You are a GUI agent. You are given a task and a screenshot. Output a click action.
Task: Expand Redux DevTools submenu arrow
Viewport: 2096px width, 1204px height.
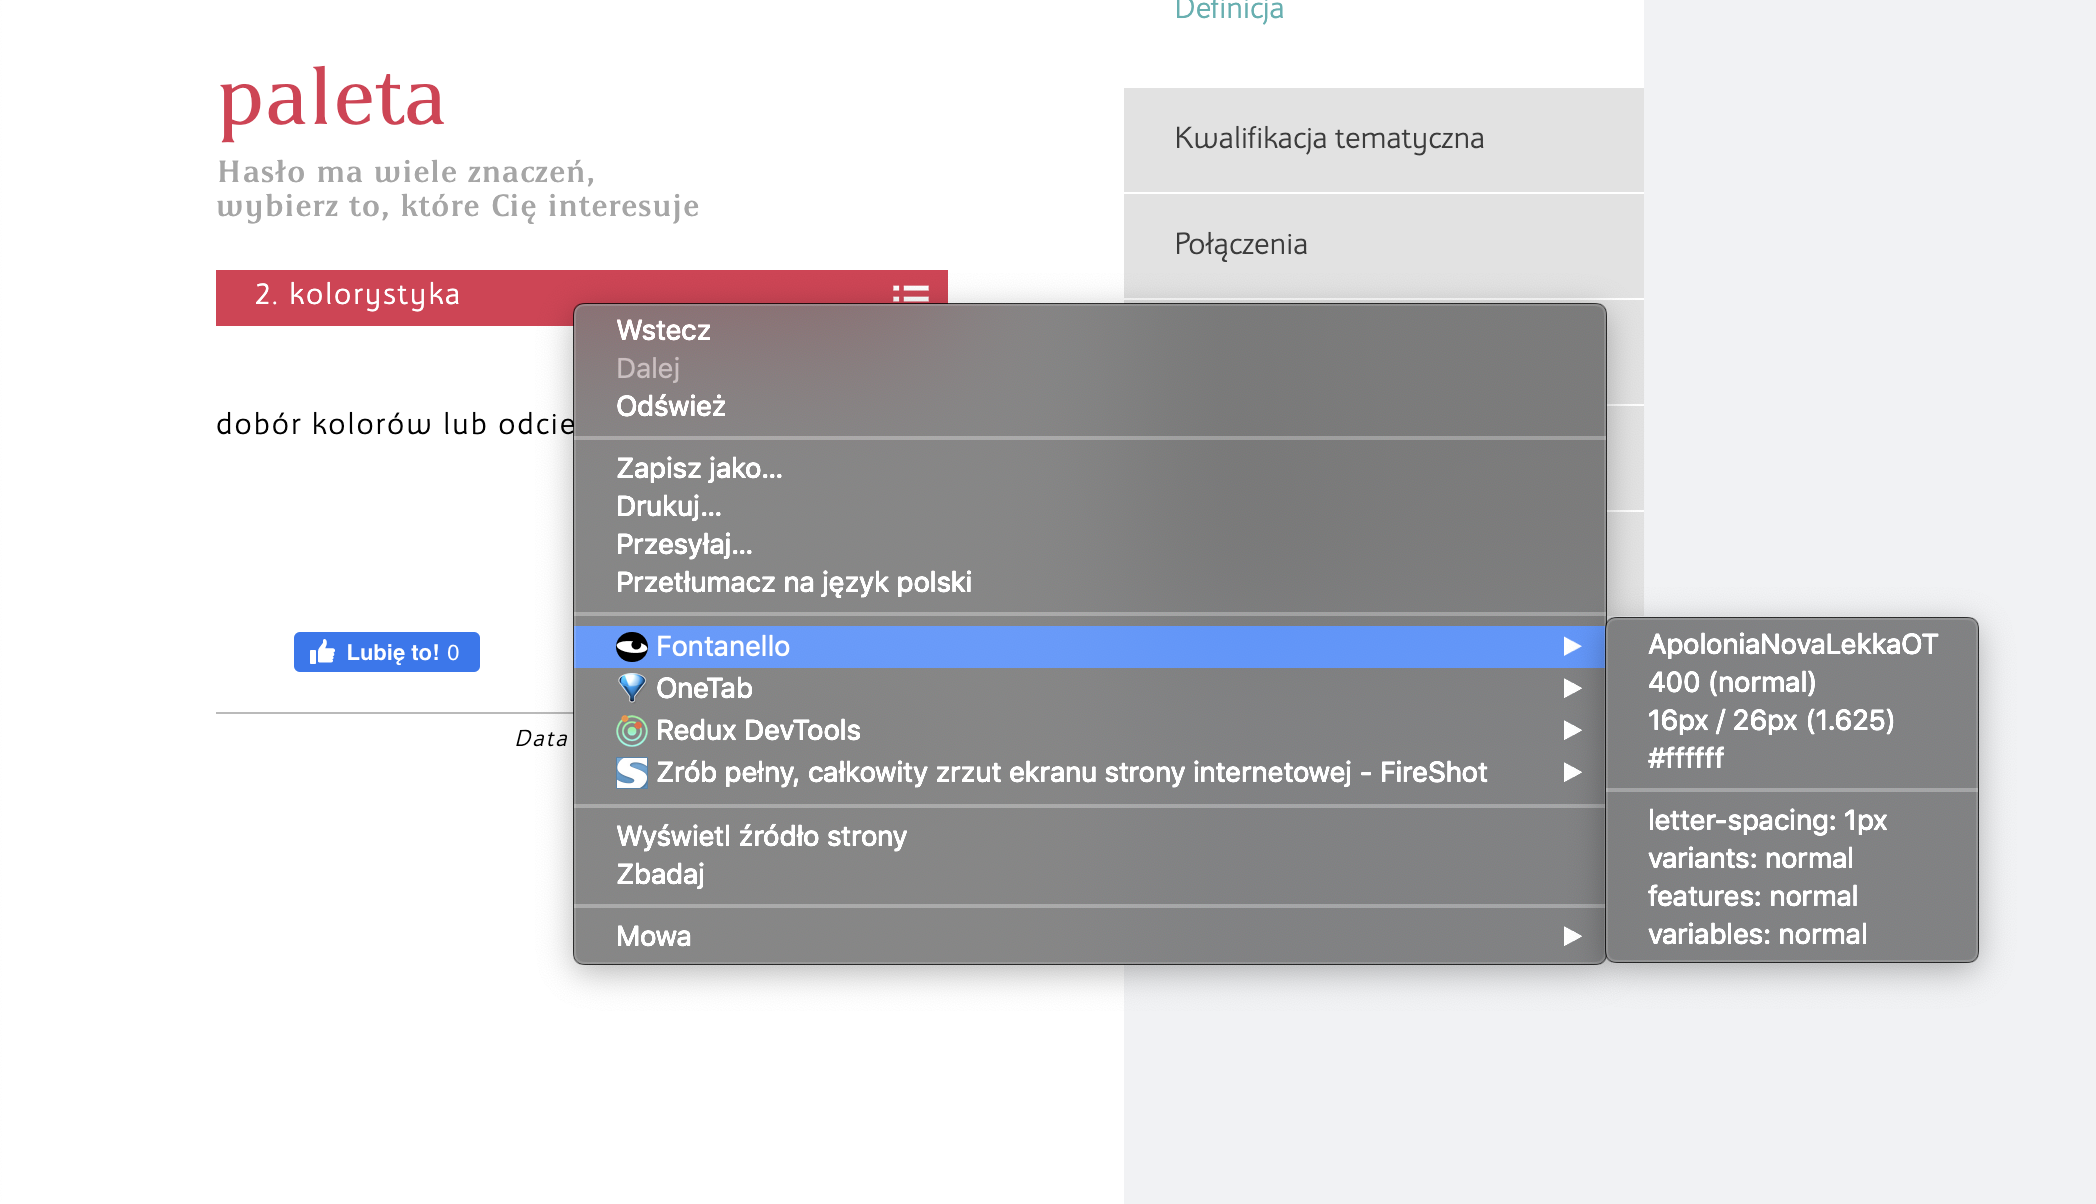1572,731
